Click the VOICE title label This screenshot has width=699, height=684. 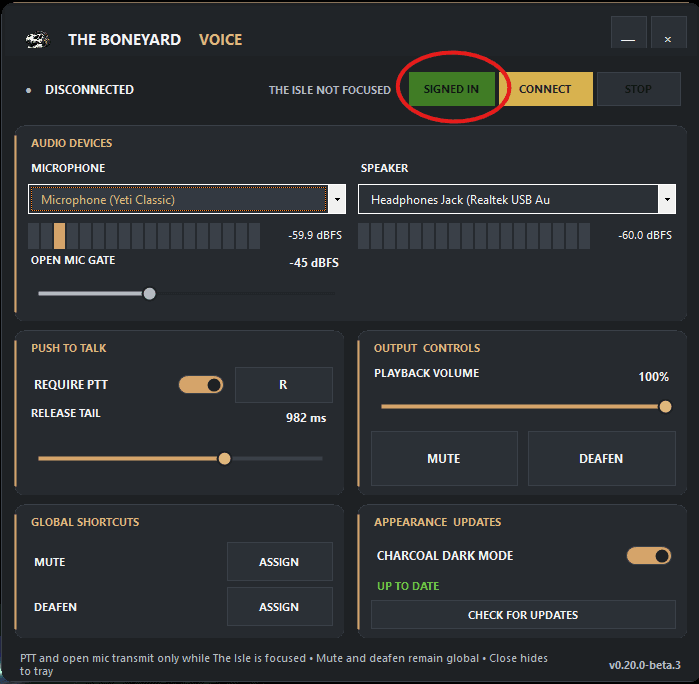[221, 40]
